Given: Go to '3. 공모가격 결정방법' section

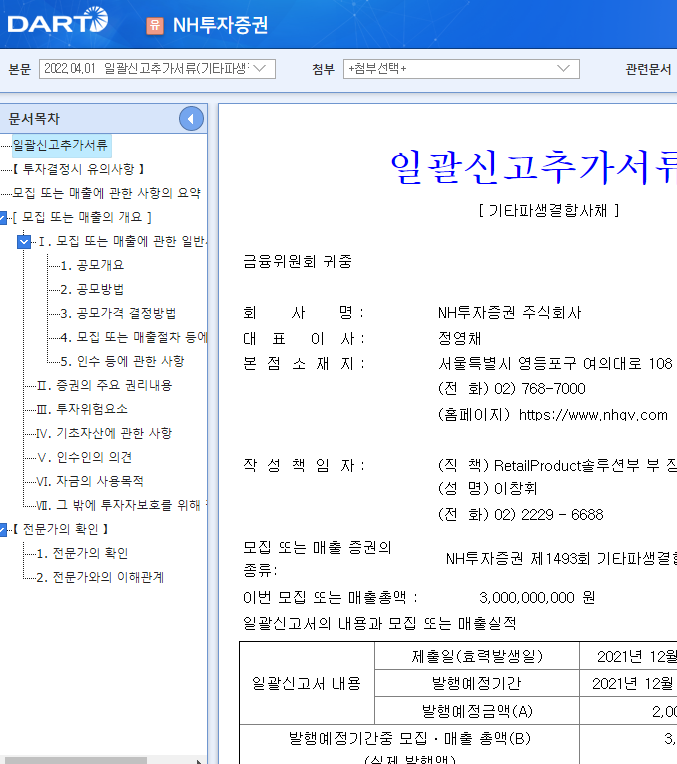Looking at the screenshot, I should (118, 313).
